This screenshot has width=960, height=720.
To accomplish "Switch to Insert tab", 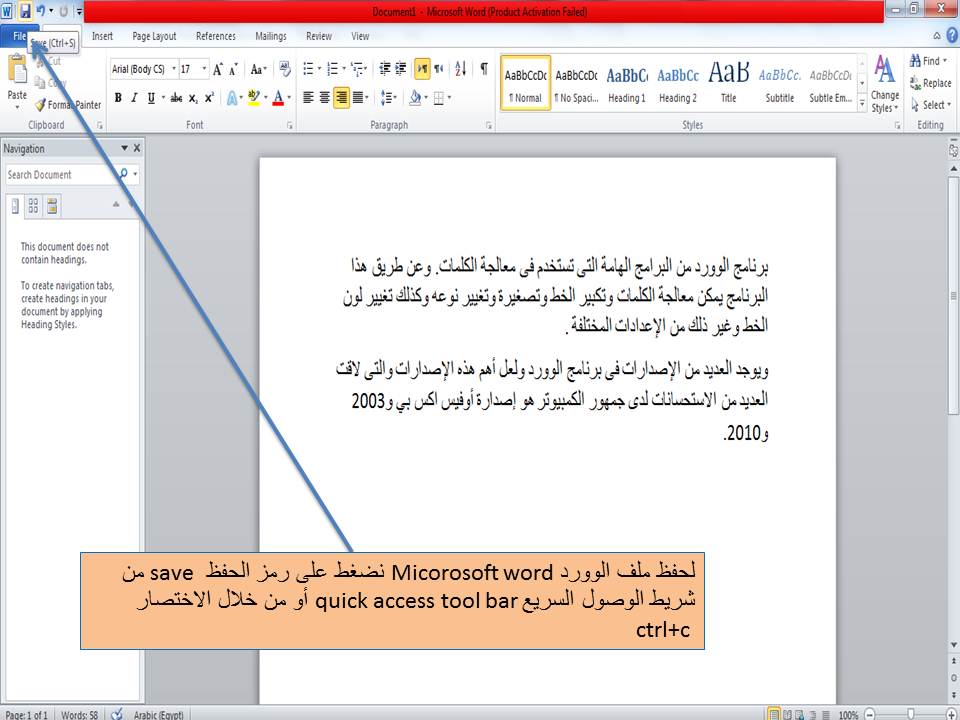I will pyautogui.click(x=102, y=36).
